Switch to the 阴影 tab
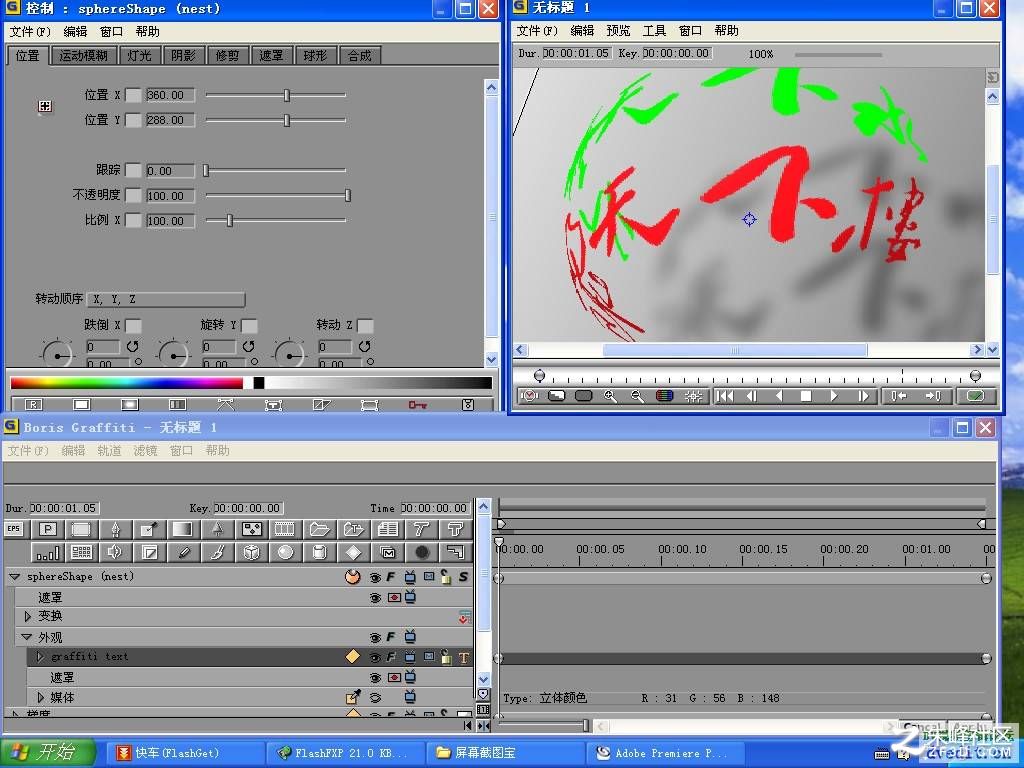The height and width of the screenshot is (768, 1024). coord(184,56)
